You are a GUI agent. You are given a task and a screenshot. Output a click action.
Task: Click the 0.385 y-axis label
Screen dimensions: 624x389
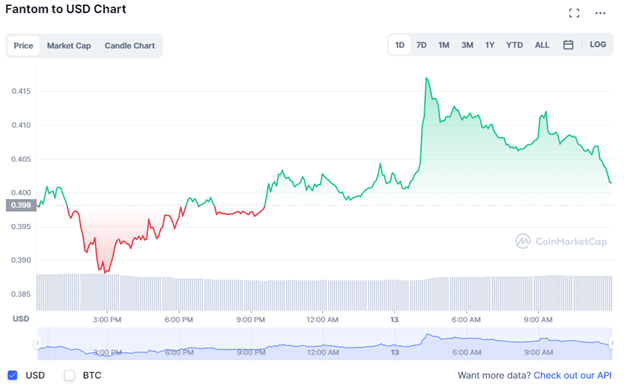pos(21,294)
